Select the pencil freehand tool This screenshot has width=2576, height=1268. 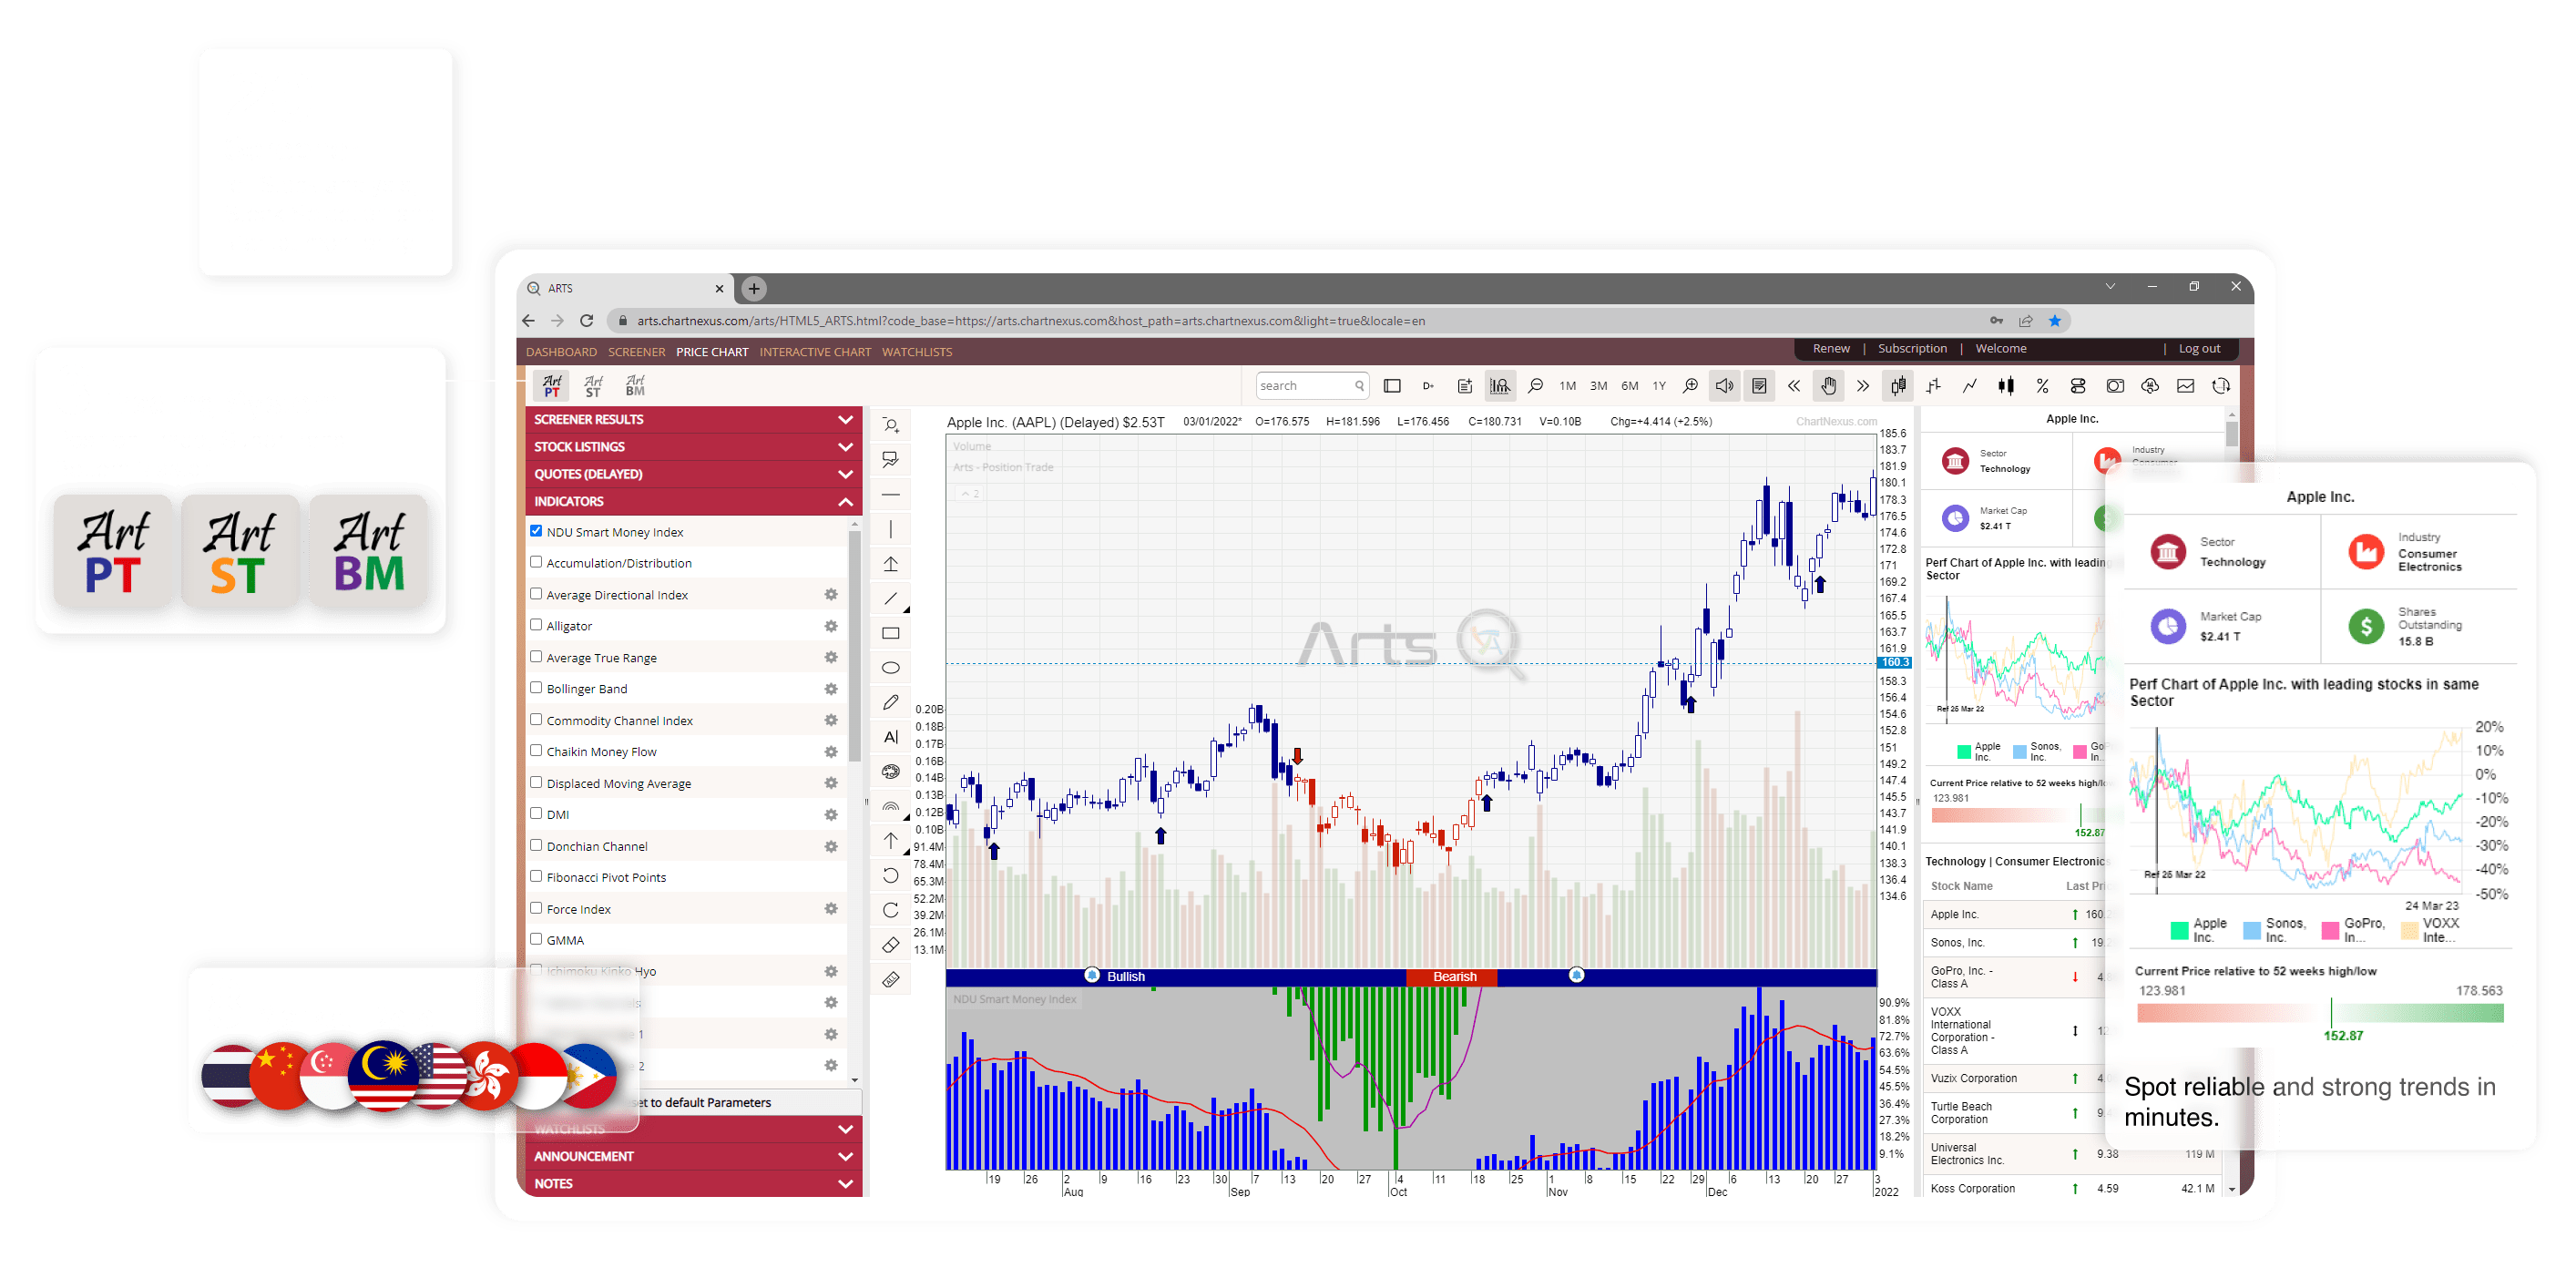(x=891, y=703)
